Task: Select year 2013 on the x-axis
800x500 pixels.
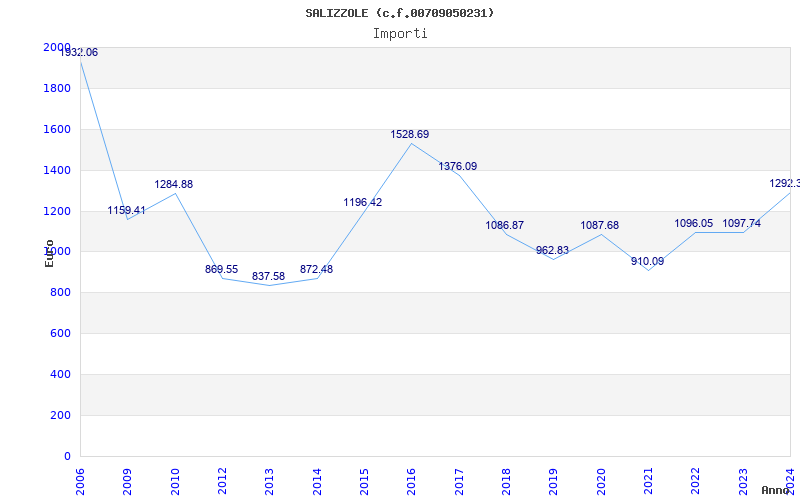Action: tap(269, 480)
